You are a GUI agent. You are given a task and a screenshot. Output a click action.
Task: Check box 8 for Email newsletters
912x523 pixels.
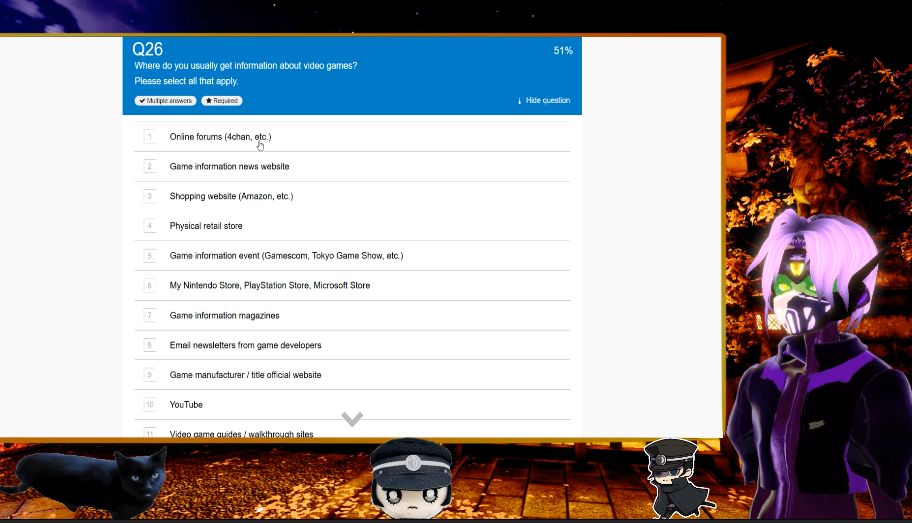pyautogui.click(x=149, y=345)
